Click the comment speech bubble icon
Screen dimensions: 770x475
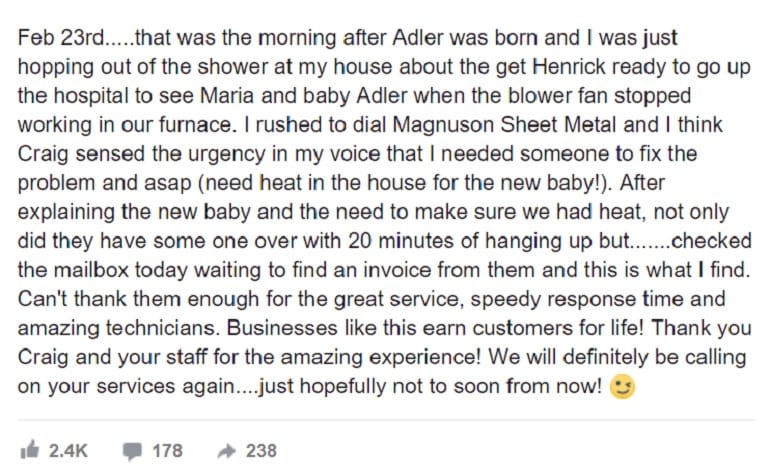(x=132, y=451)
